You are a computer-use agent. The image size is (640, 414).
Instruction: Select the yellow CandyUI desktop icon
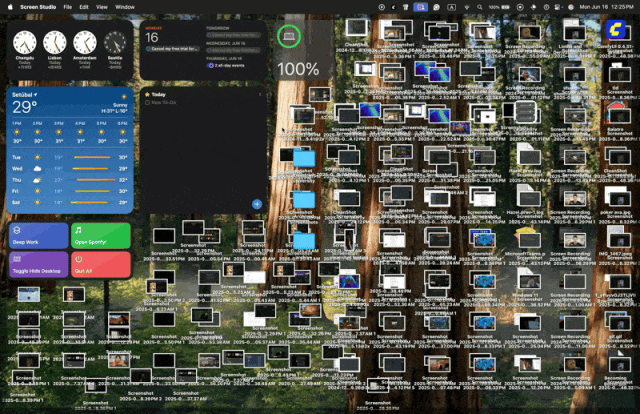click(x=616, y=29)
